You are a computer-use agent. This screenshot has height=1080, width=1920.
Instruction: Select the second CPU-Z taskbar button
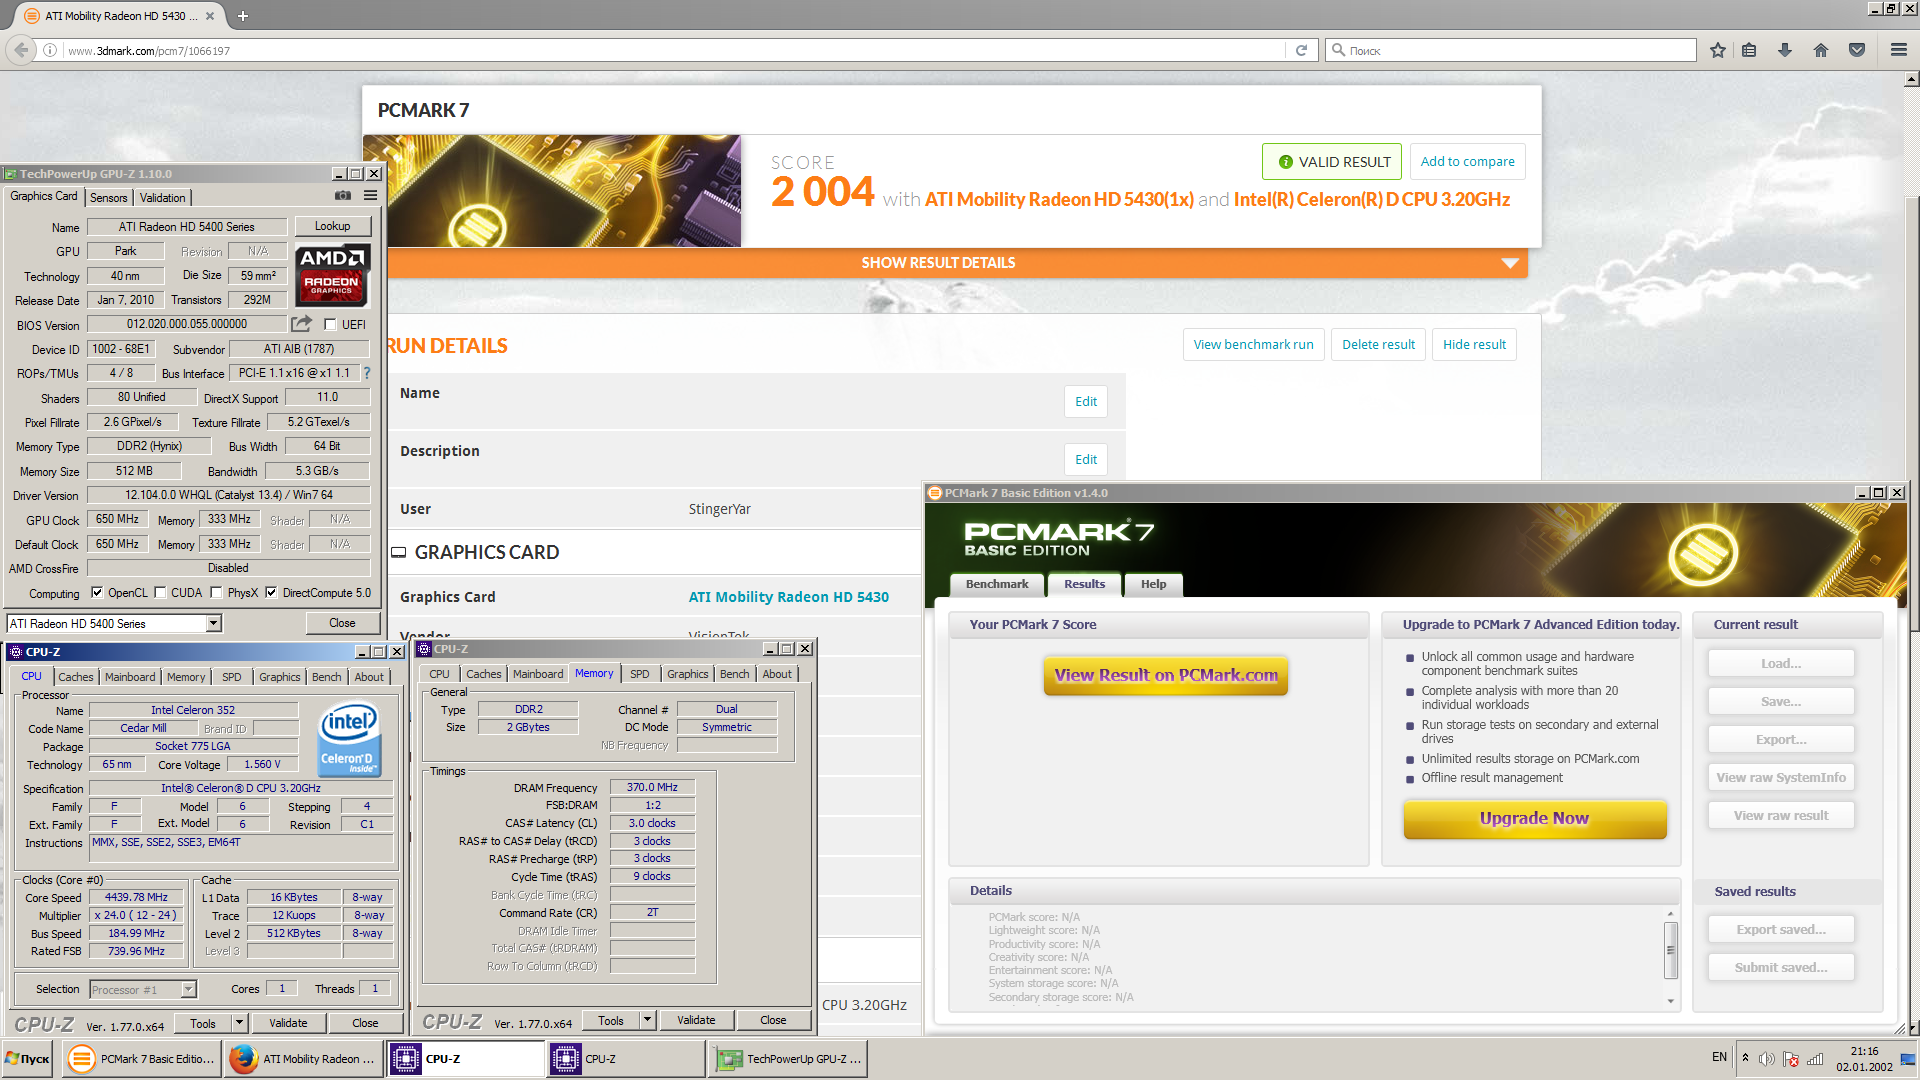click(626, 1059)
